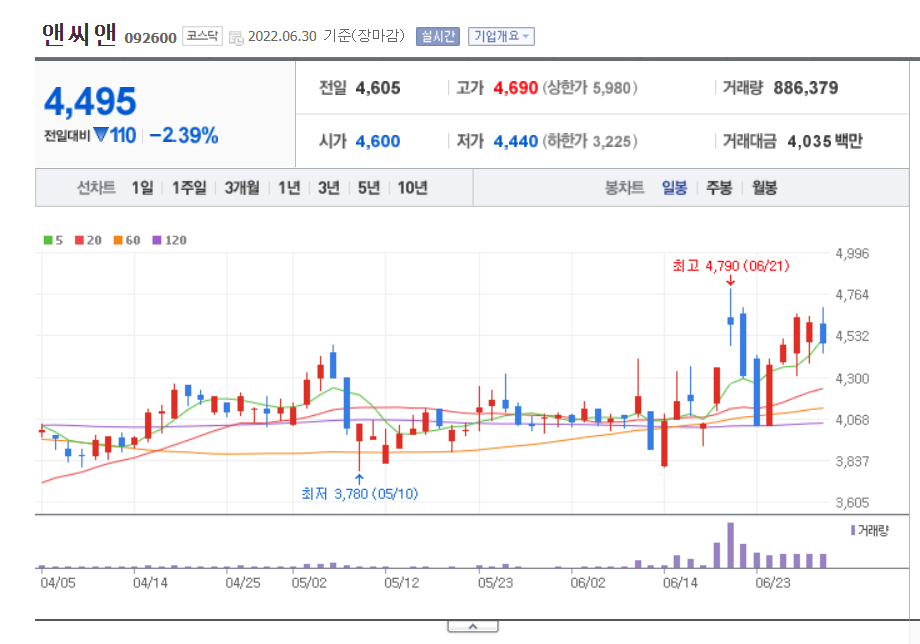
Task: Click the down-triangle 110 change indicator
Action: pos(115,135)
